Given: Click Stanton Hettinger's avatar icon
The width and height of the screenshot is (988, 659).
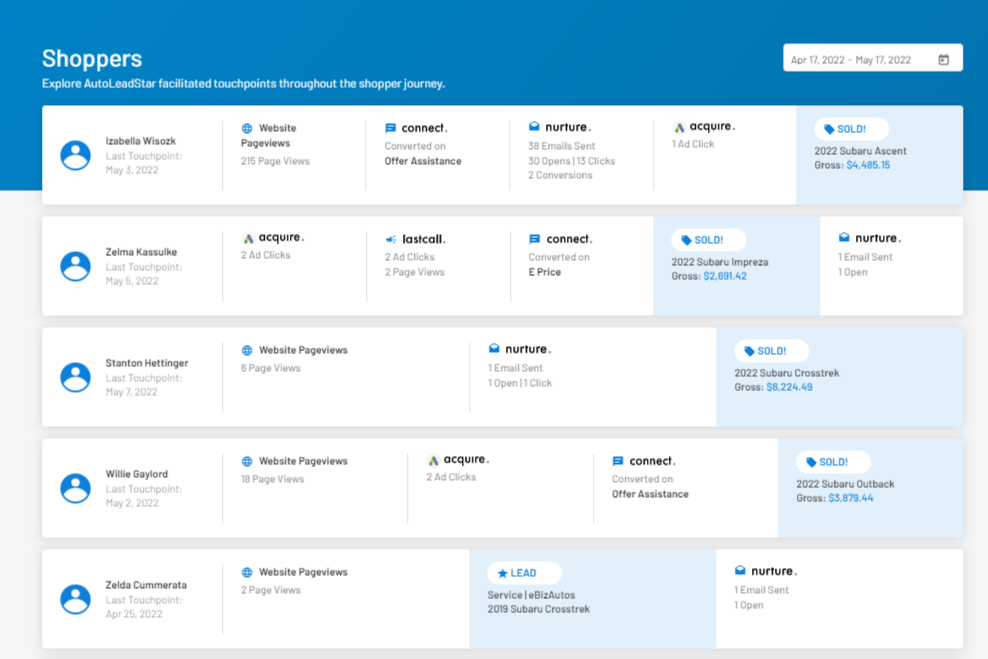Looking at the screenshot, I should point(76,377).
